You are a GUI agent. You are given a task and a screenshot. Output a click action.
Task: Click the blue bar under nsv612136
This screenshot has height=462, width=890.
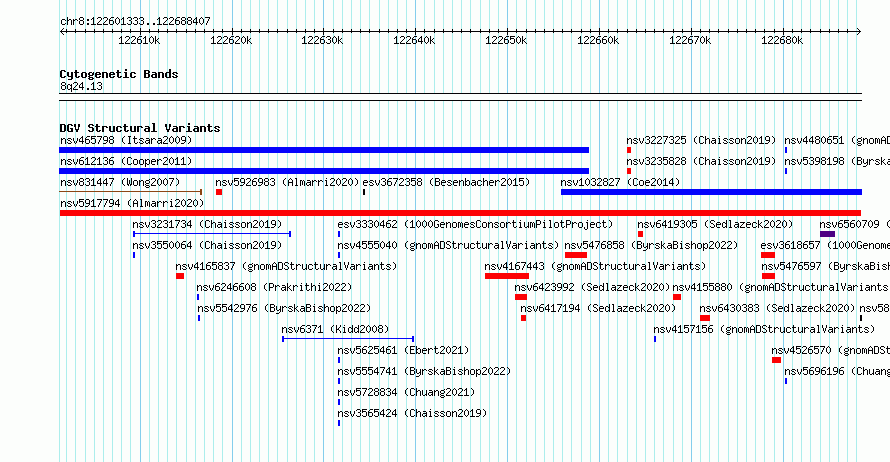pyautogui.click(x=324, y=171)
